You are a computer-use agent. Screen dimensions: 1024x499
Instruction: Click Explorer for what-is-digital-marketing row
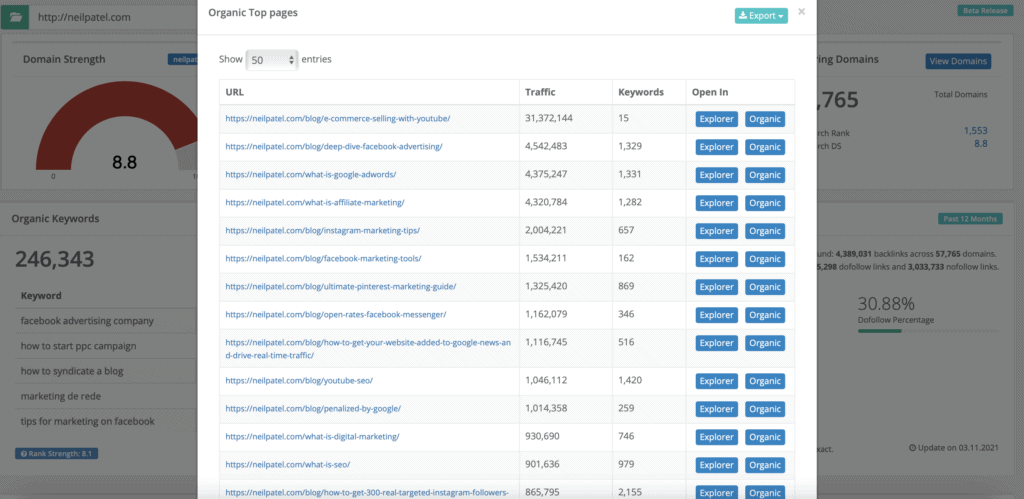716,437
